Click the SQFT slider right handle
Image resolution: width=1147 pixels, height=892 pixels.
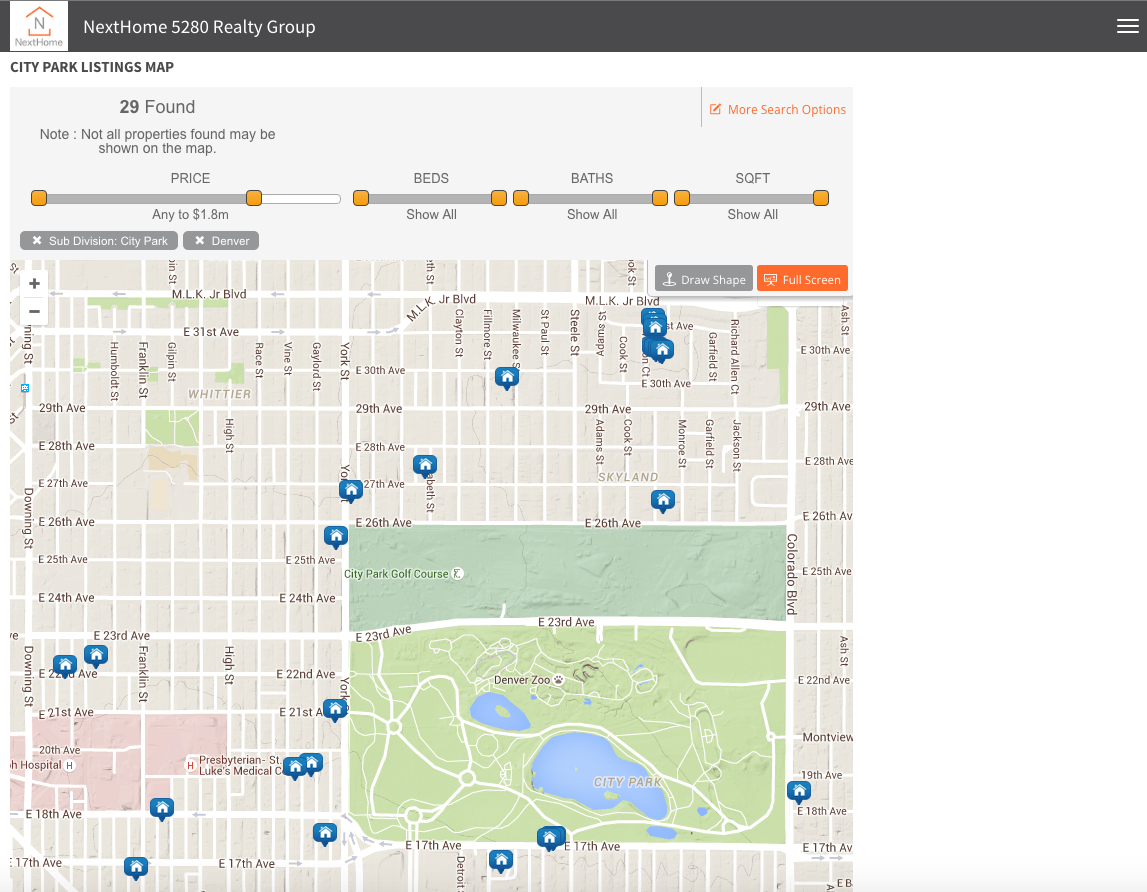tap(821, 198)
